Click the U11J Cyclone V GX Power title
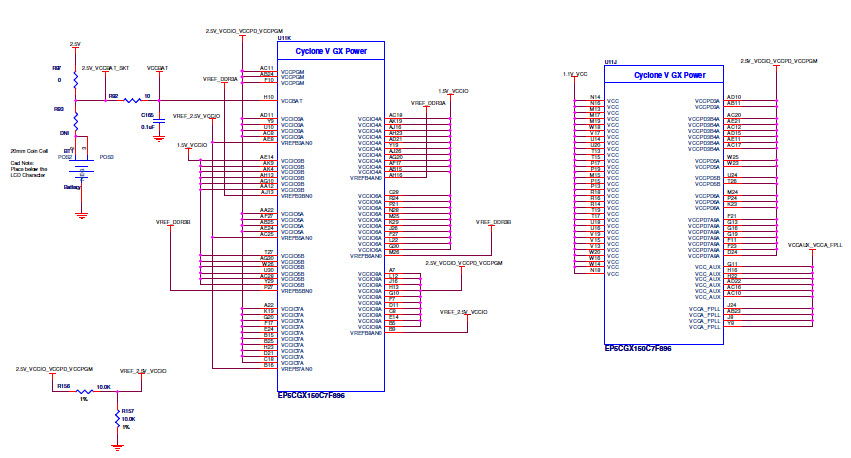 tap(670, 75)
